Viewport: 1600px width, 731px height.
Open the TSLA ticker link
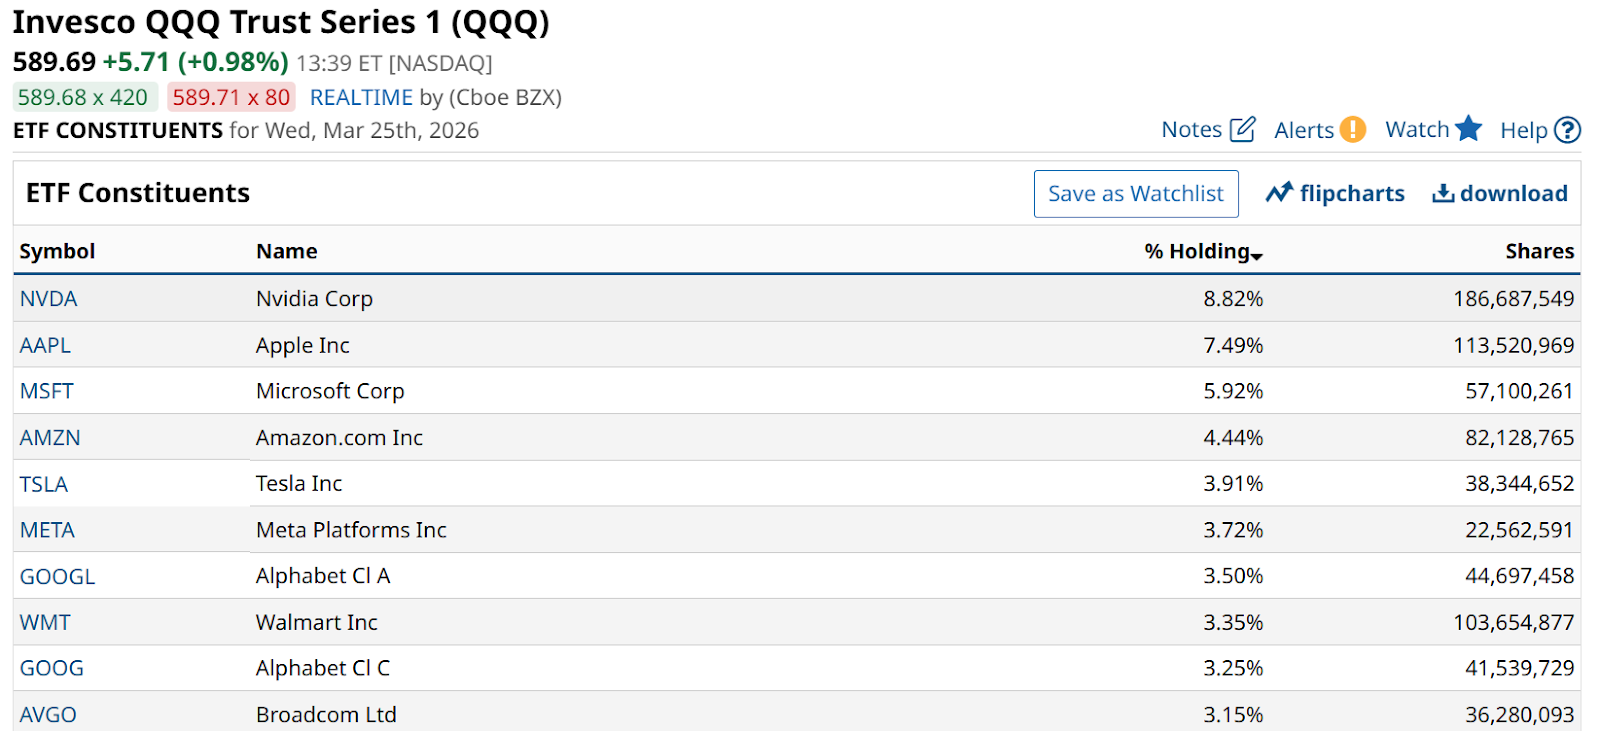coord(44,484)
